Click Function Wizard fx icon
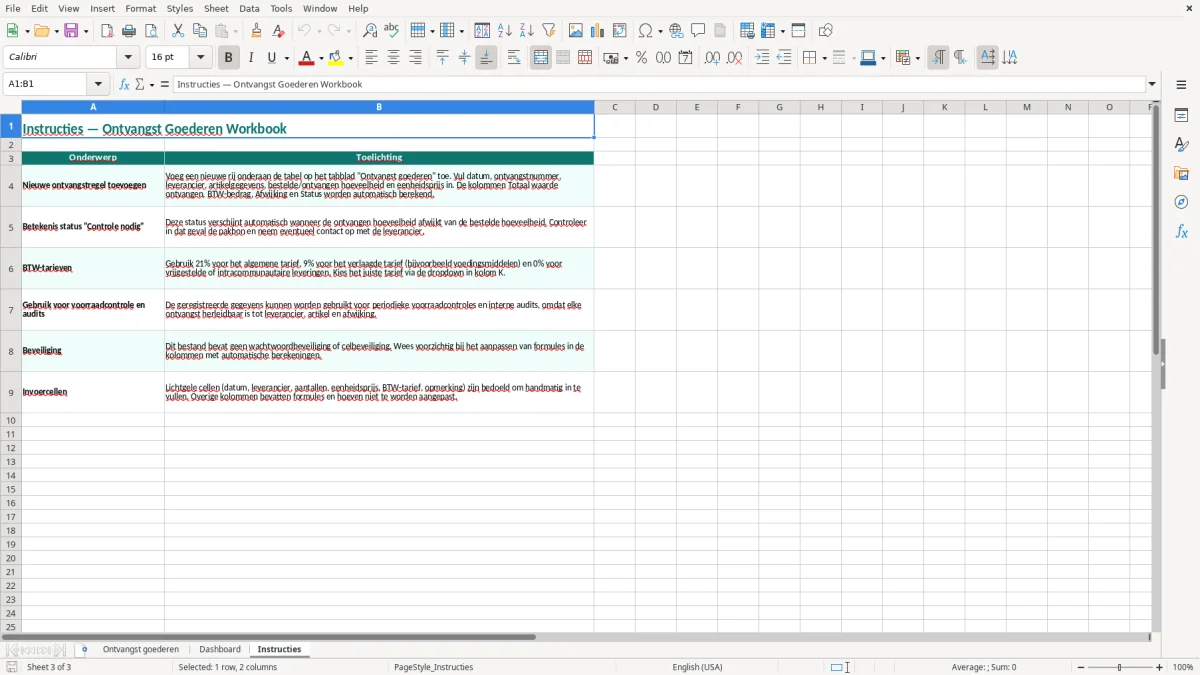Image resolution: width=1200 pixels, height=675 pixels. click(124, 84)
